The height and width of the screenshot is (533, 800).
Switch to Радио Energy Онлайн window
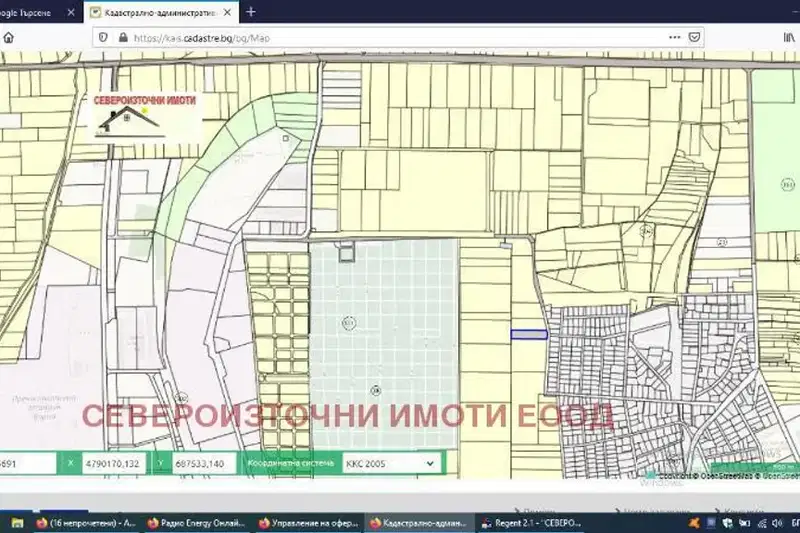pos(196,523)
